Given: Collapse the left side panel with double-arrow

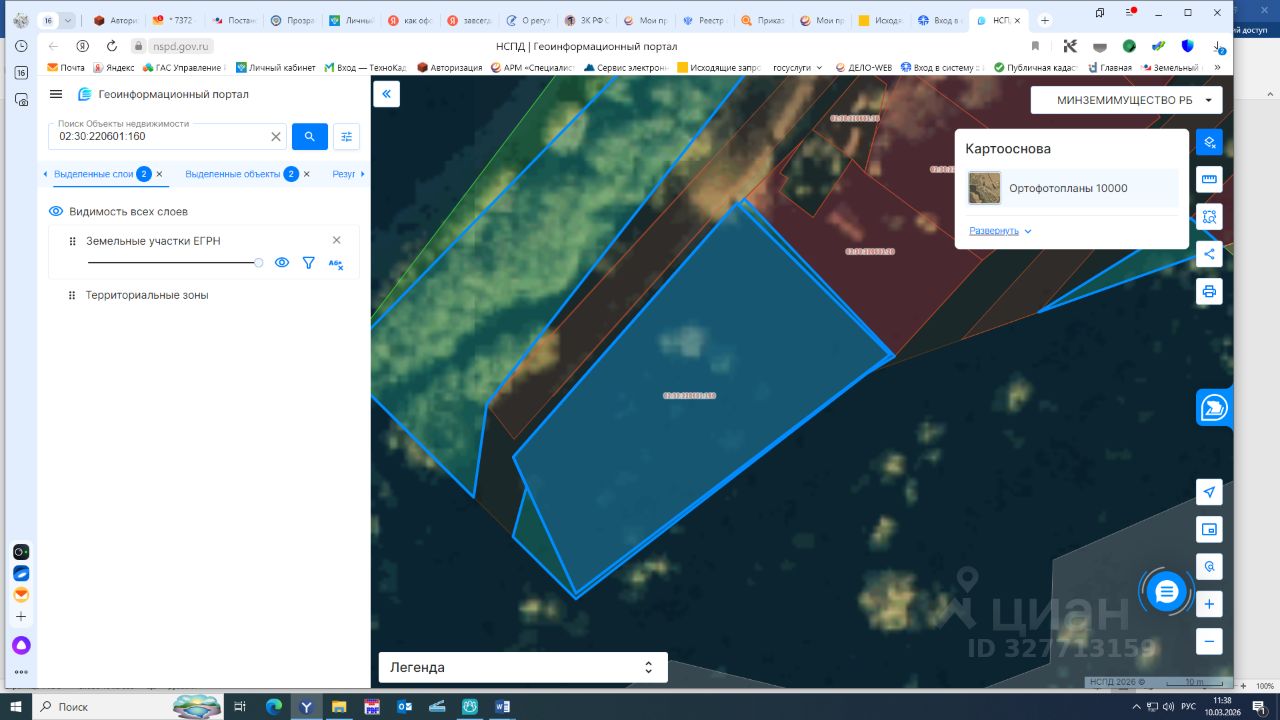Looking at the screenshot, I should [x=386, y=94].
